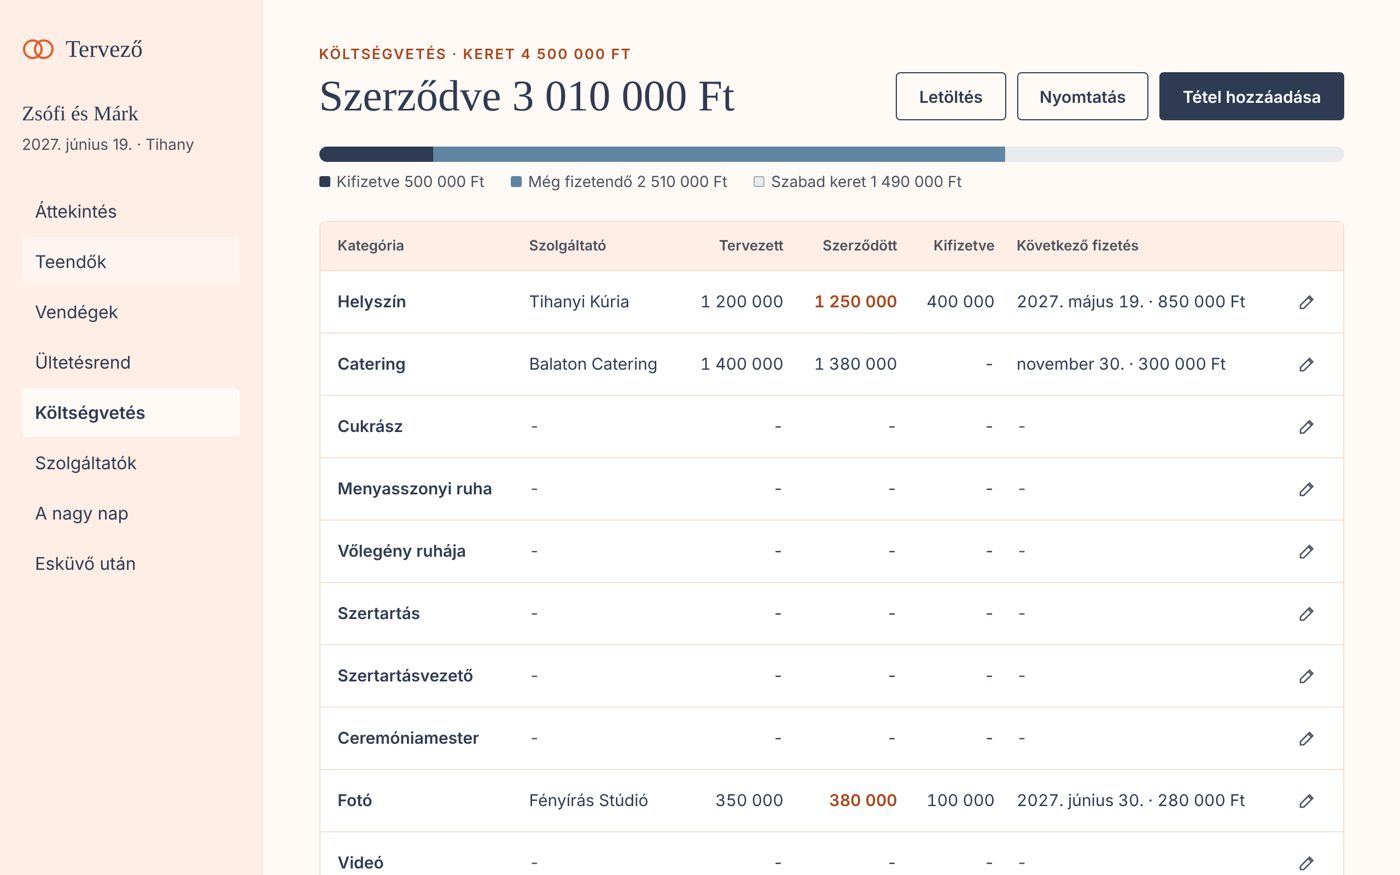The image size is (1400, 875).
Task: Click the Szolgáltató column header
Action: 567,246
